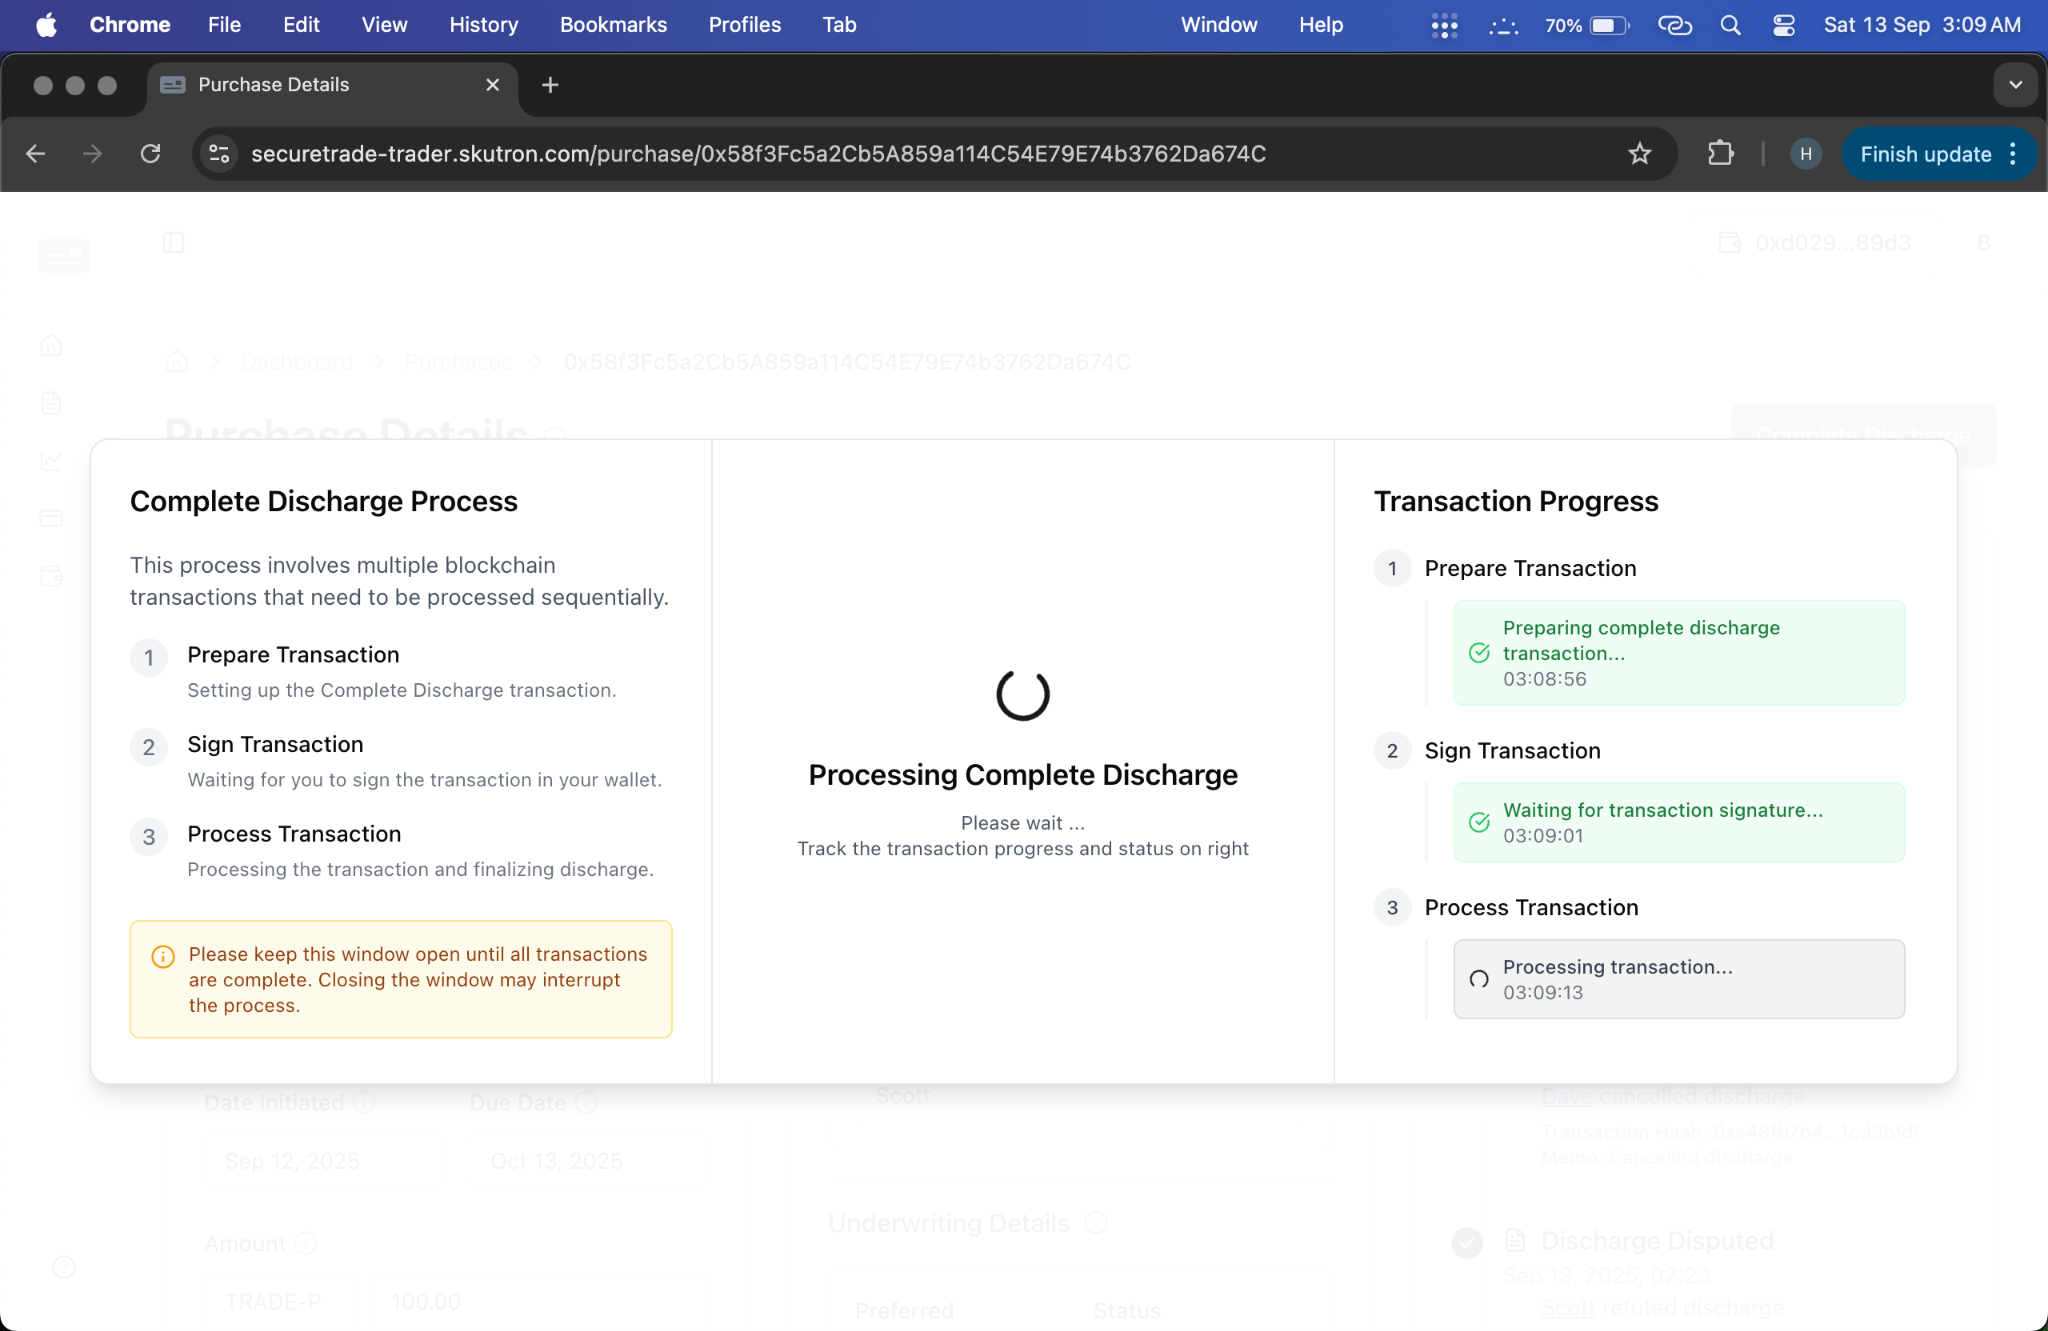Click the home sidebar icon
The image size is (2048, 1331).
[52, 346]
